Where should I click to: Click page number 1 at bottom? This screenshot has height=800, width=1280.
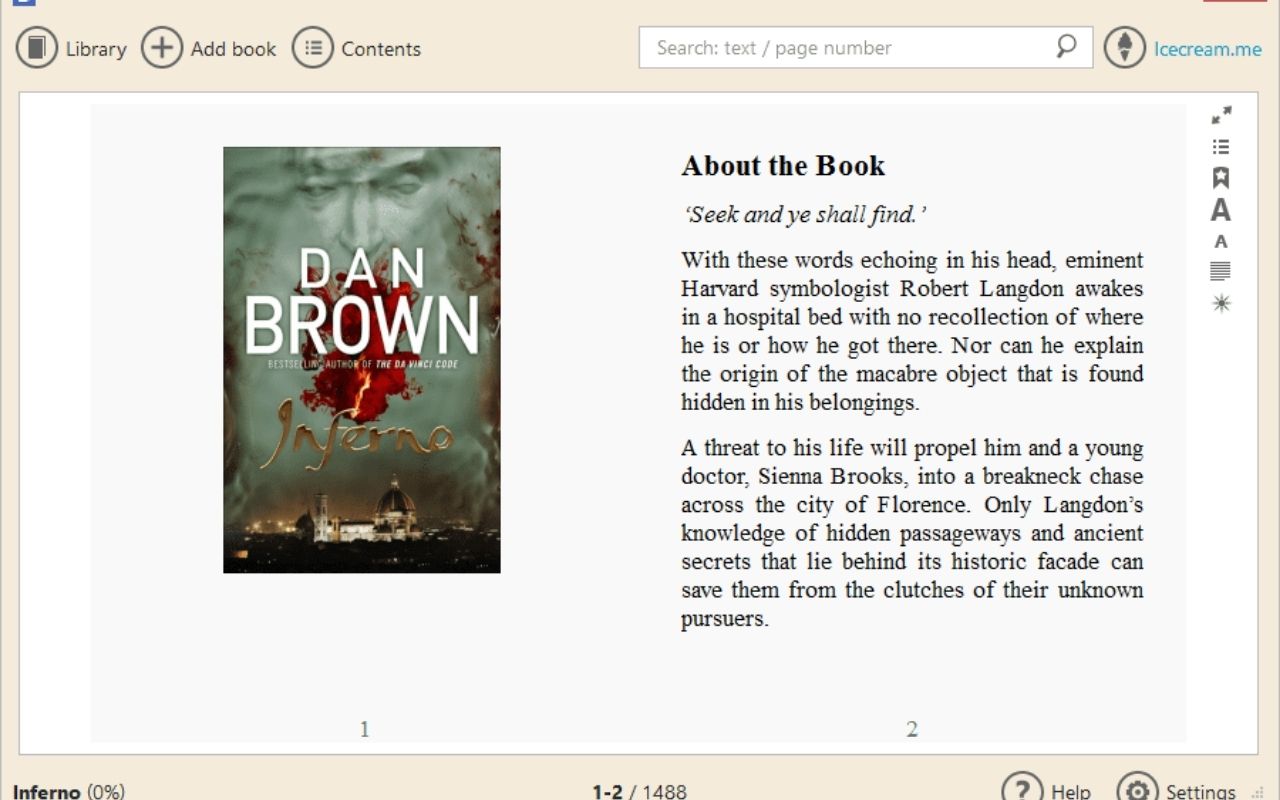(x=364, y=729)
